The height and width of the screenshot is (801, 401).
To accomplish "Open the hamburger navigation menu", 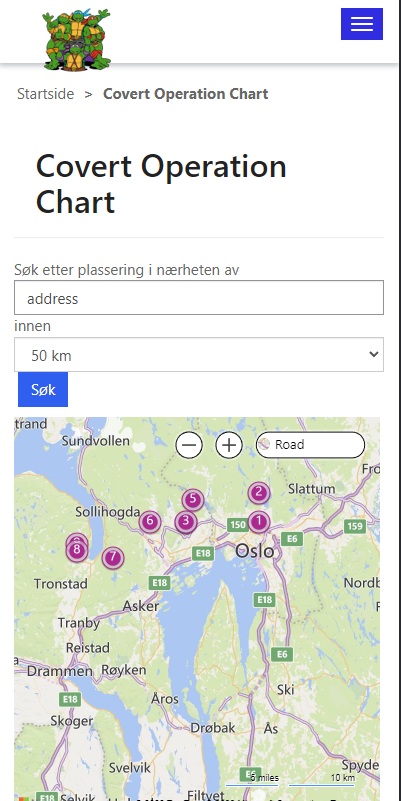I will coord(362,24).
